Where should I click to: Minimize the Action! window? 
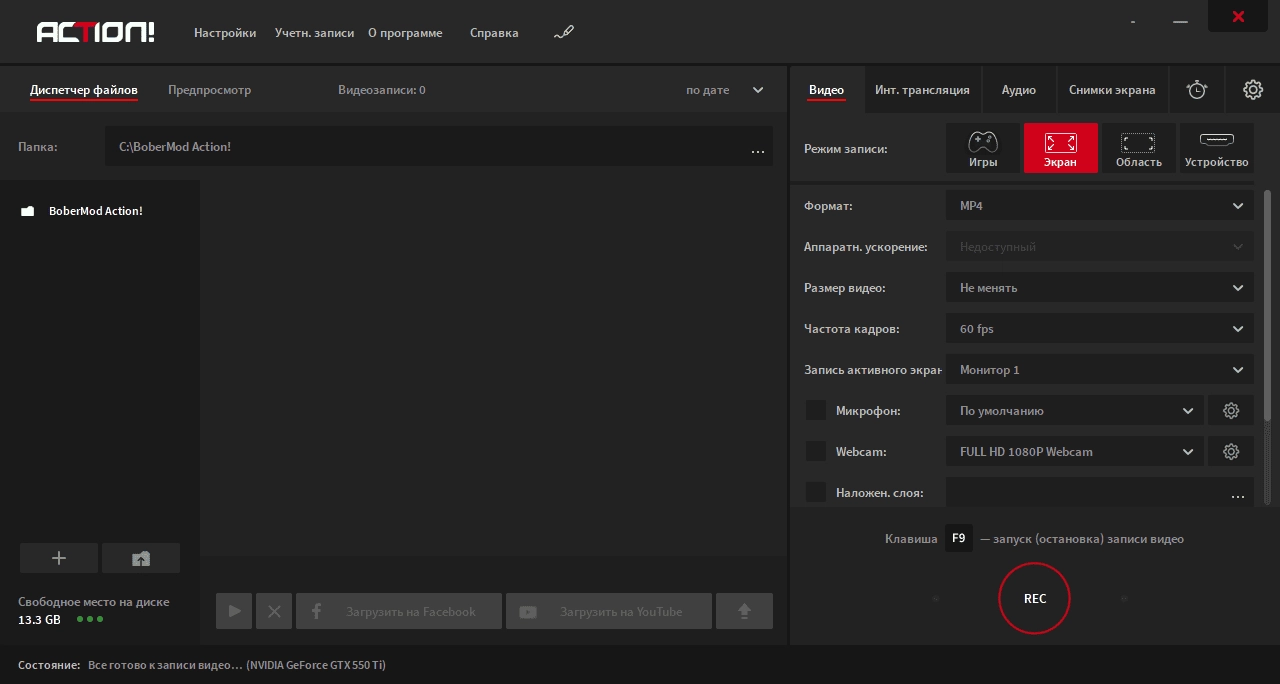click(1181, 21)
